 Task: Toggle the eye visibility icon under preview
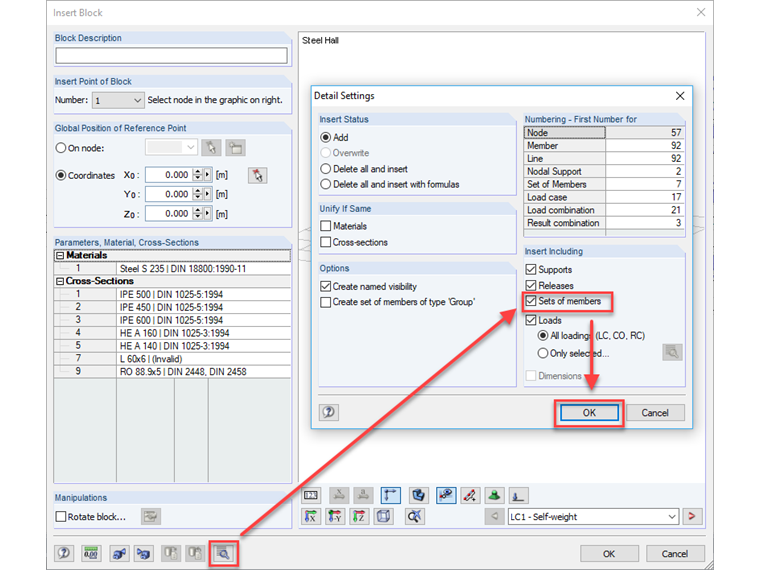pos(446,495)
